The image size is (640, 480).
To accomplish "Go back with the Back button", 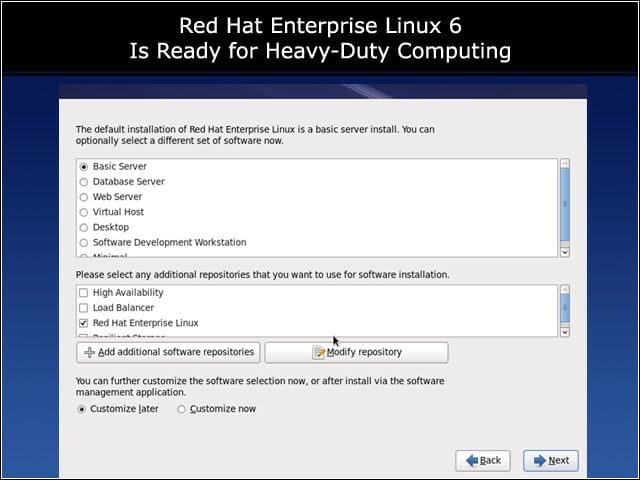I will [483, 460].
